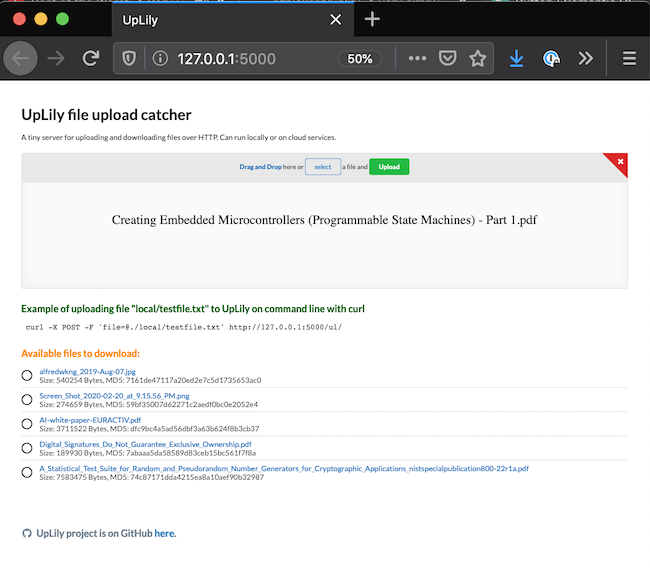Dismiss the drop area with red X corner
The height and width of the screenshot is (573, 650).
pos(619,162)
